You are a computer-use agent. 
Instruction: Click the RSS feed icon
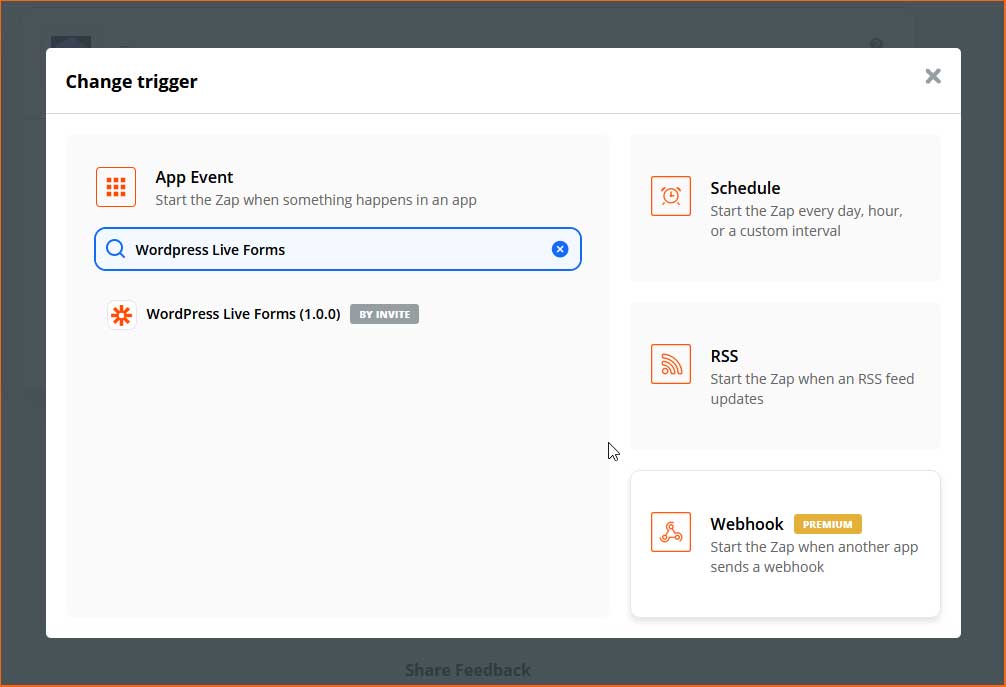click(670, 364)
